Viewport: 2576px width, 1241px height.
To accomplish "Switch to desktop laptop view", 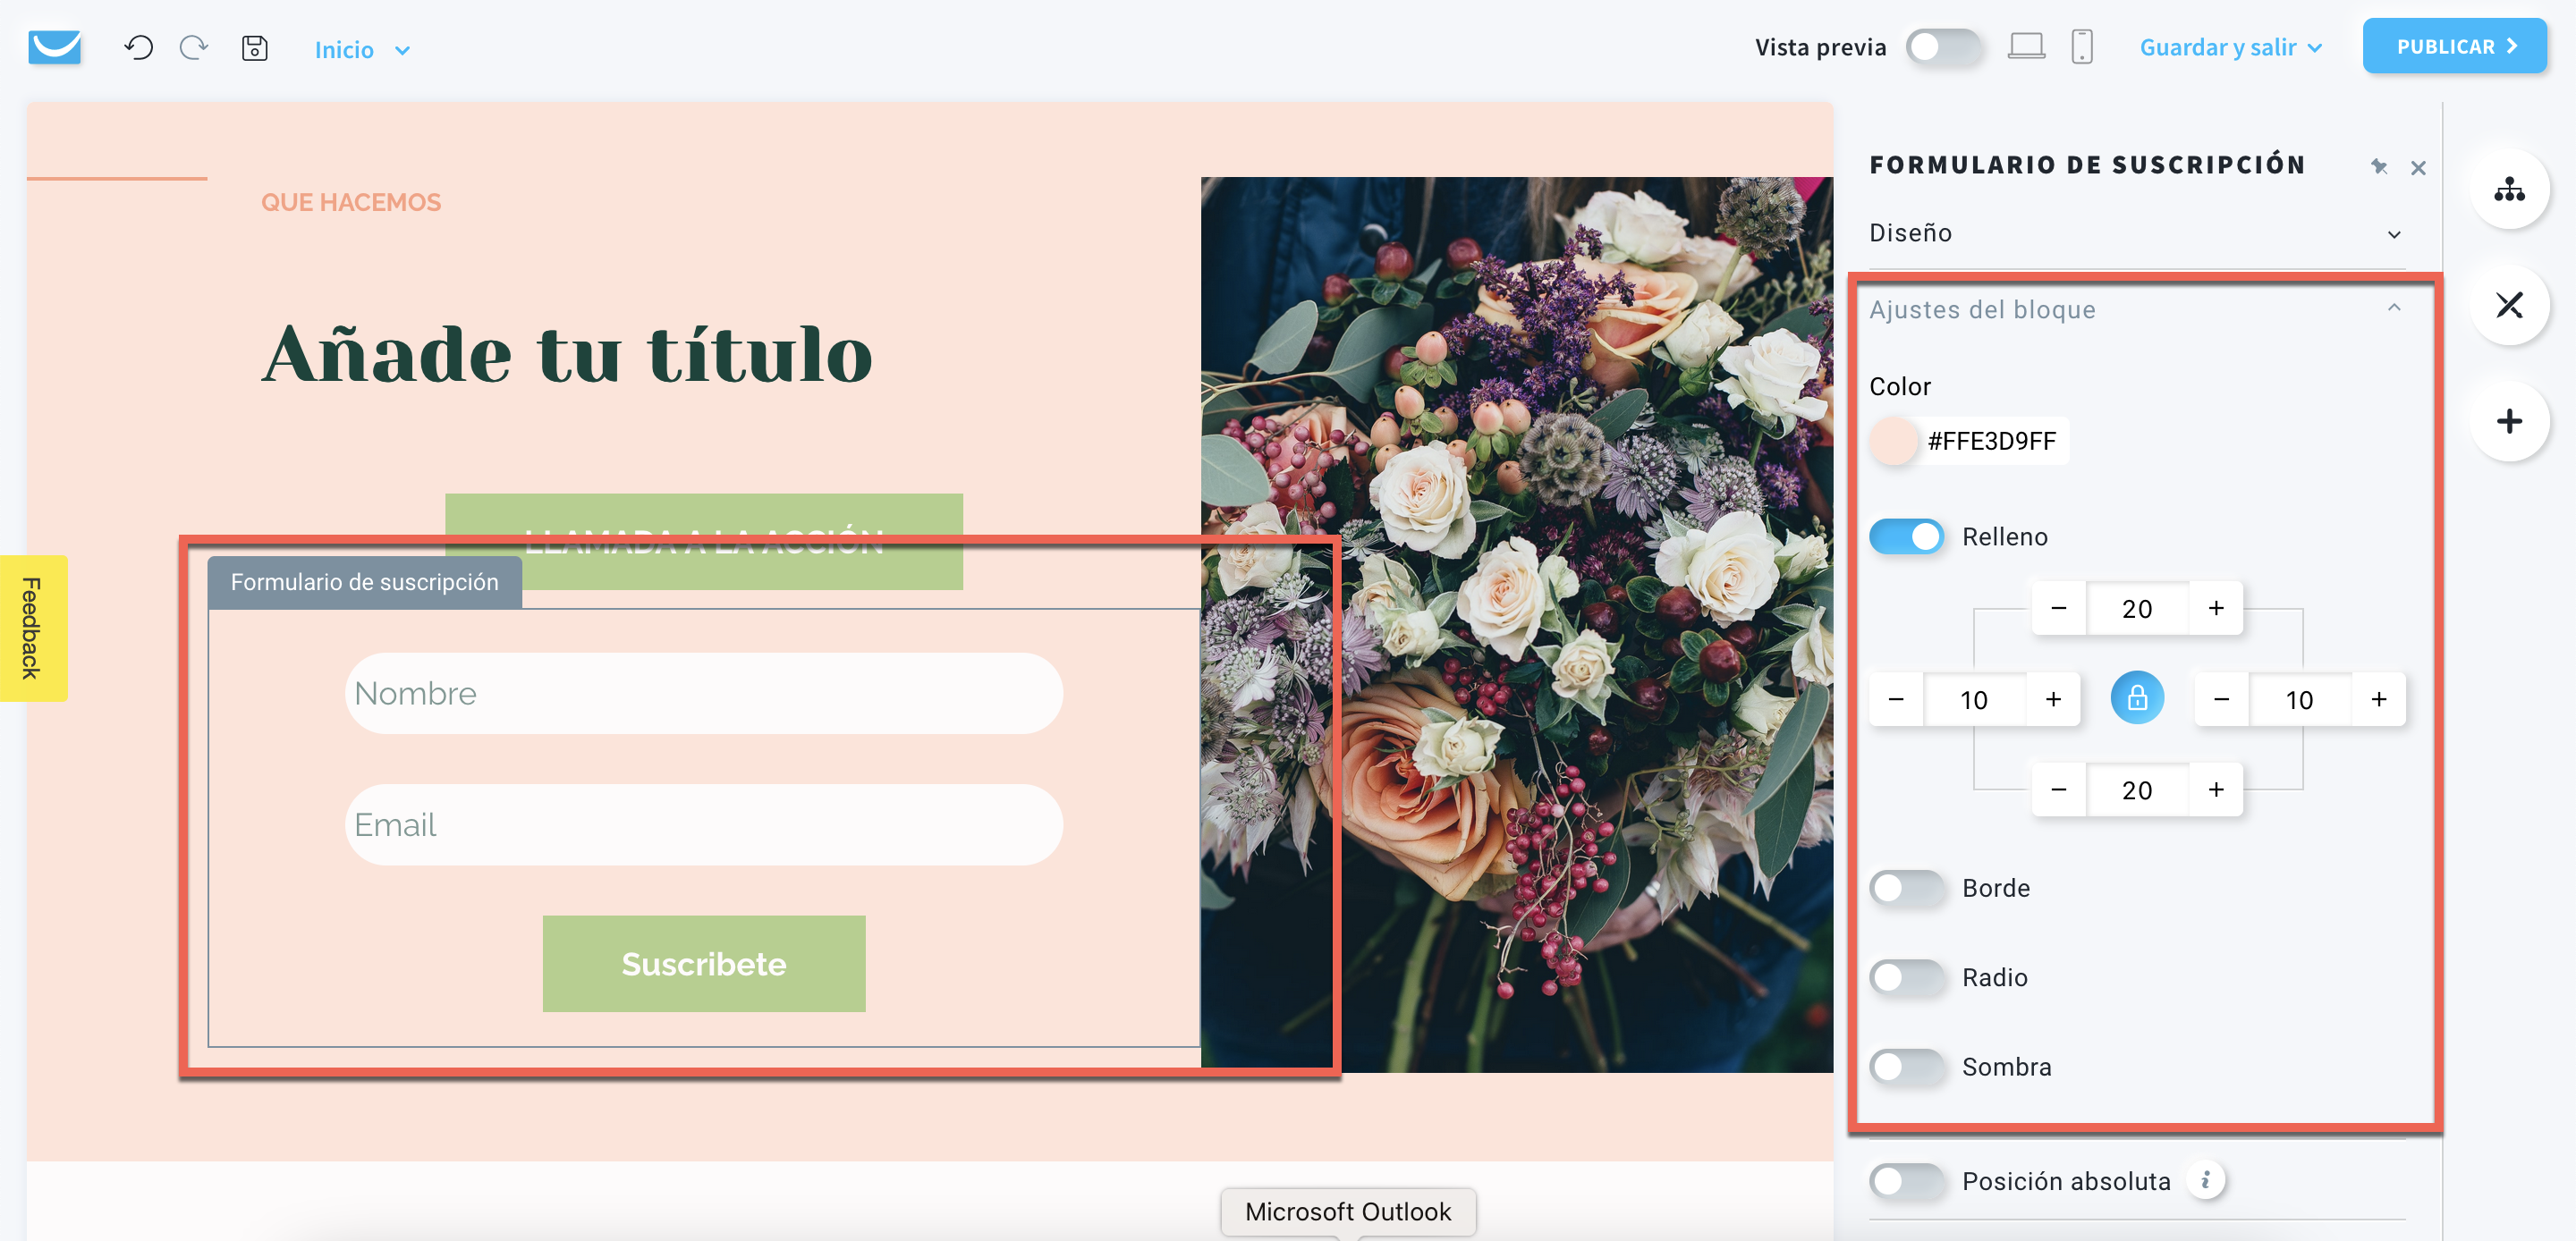I will coord(2026,47).
